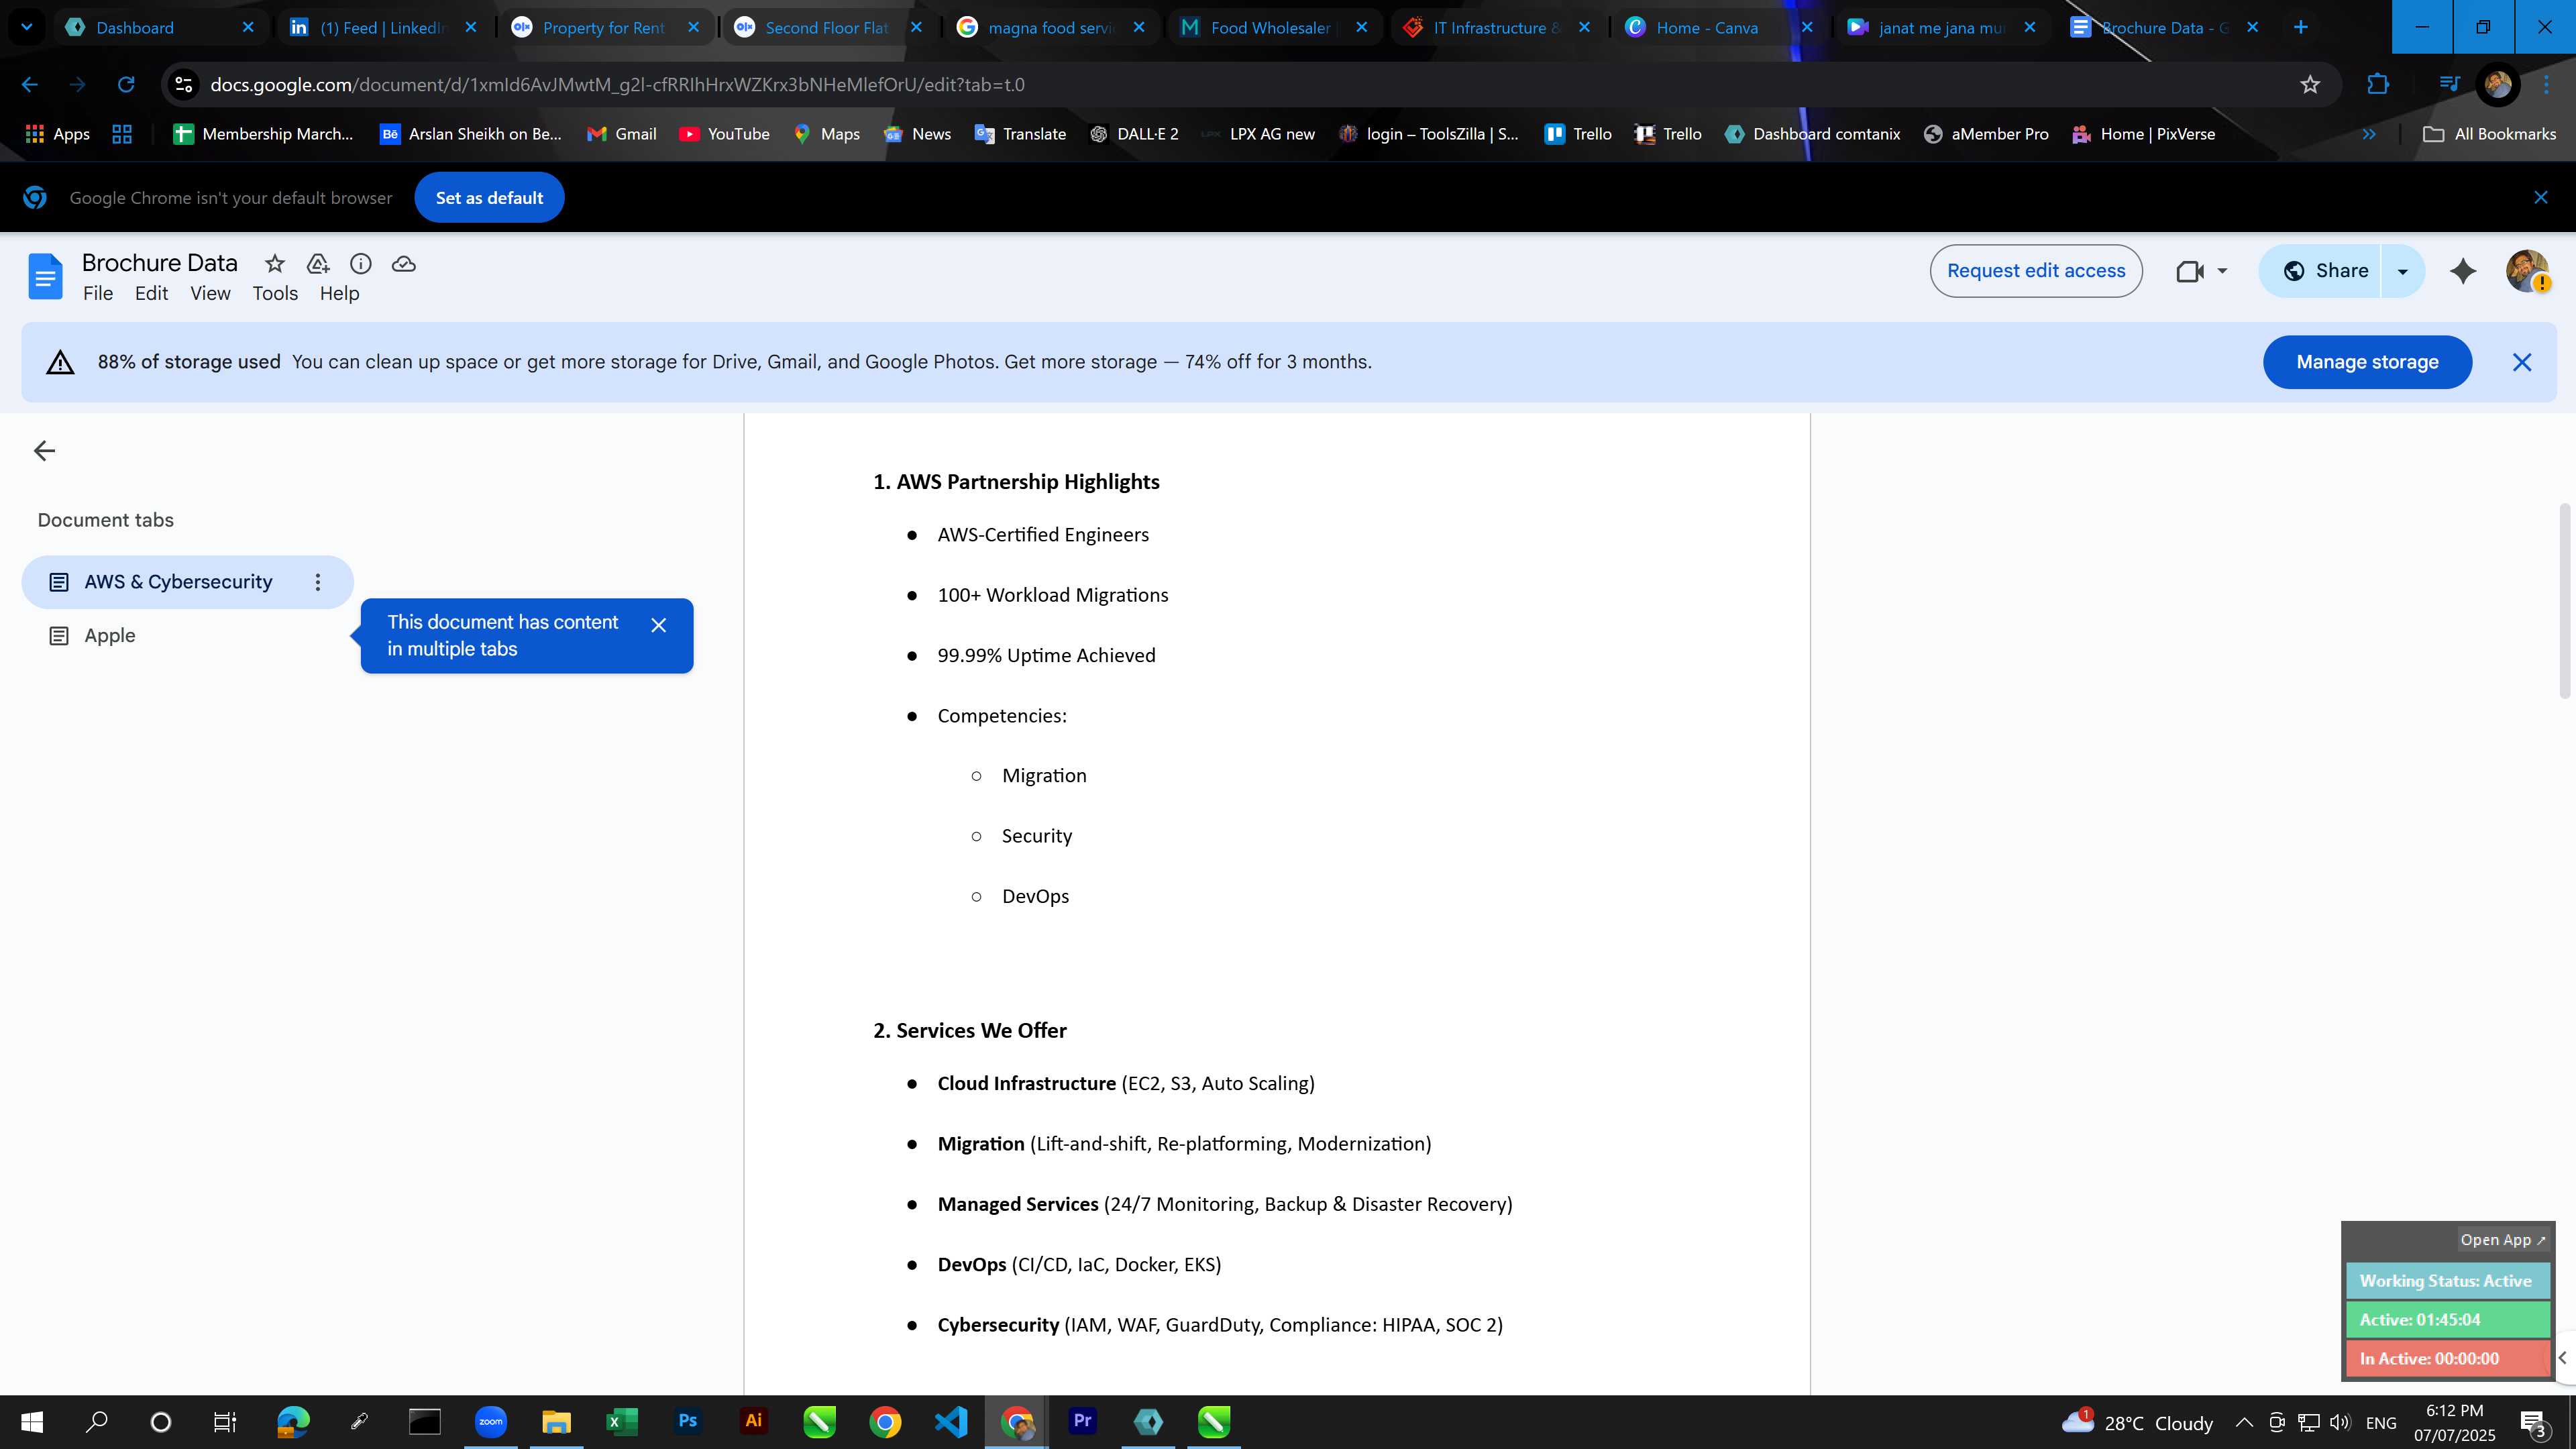Go back to previous page

pos(30,85)
